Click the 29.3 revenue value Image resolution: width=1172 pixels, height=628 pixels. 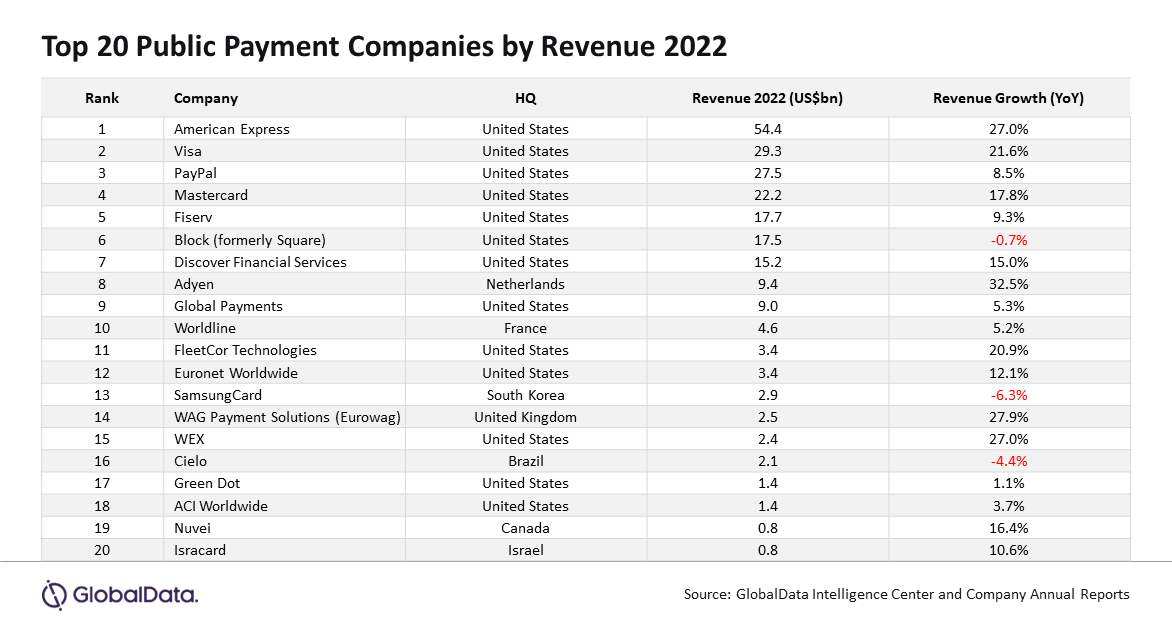[768, 151]
